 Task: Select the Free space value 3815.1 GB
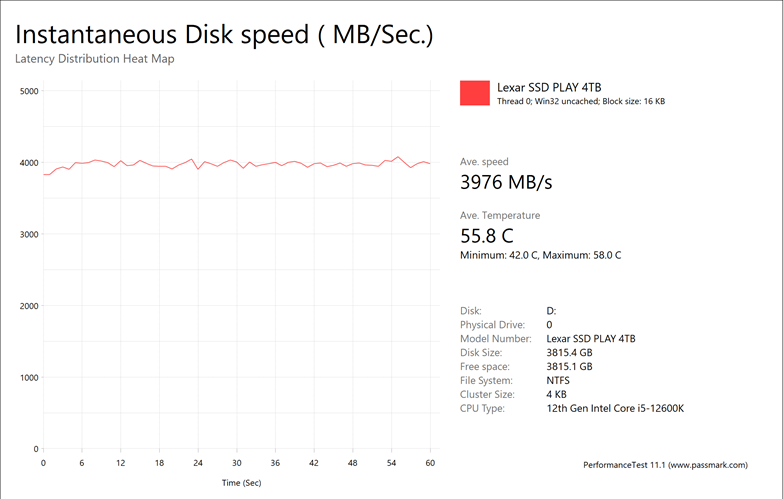(569, 367)
